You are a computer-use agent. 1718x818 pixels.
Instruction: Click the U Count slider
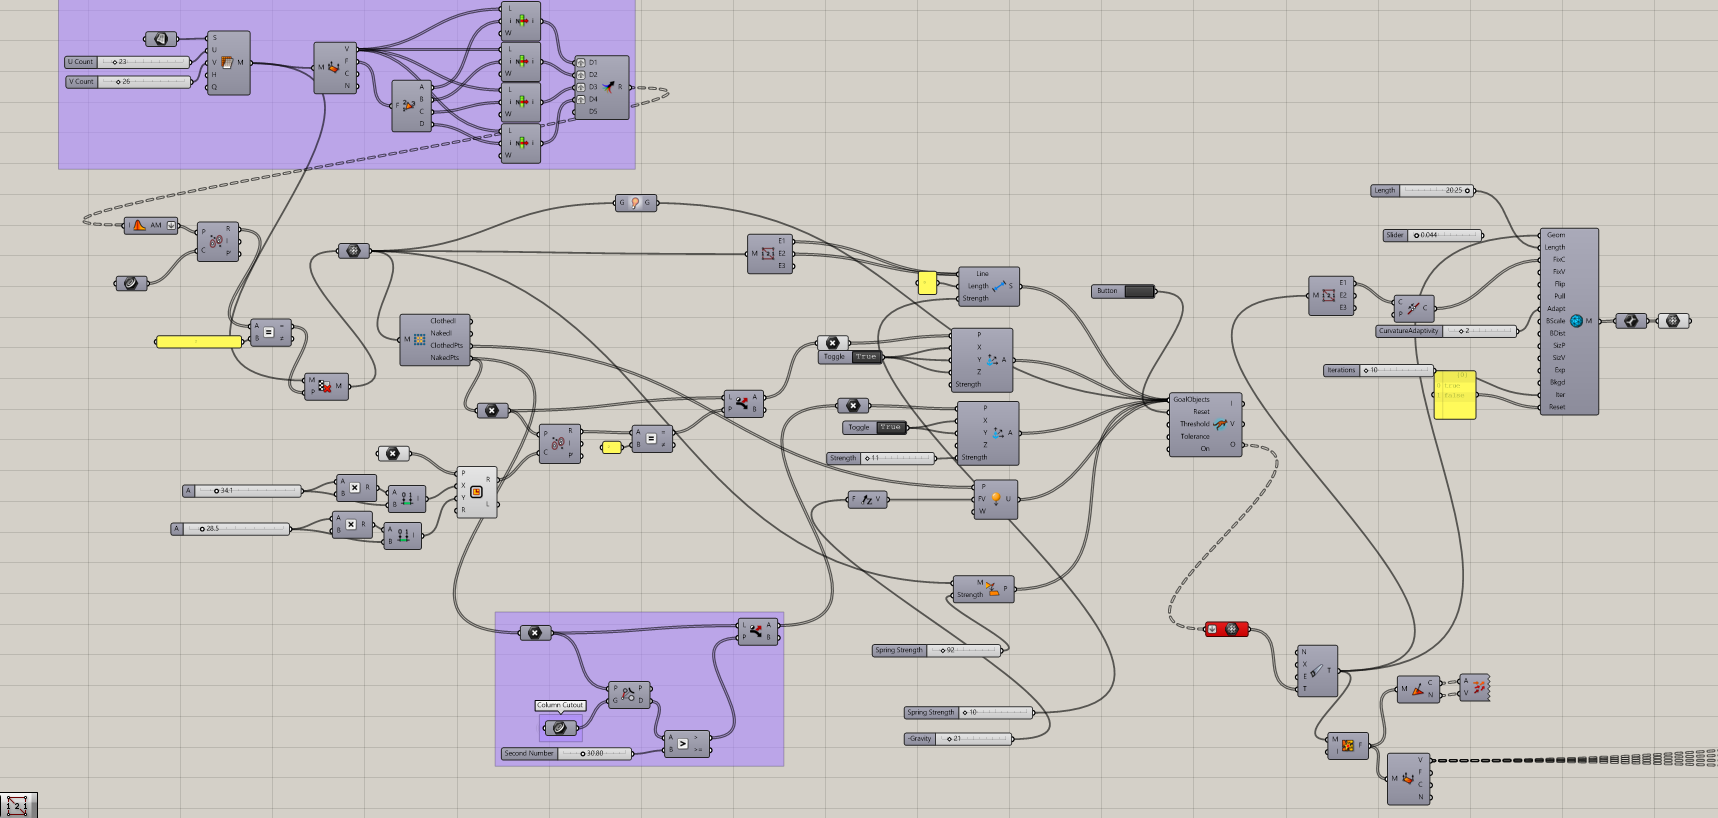(143, 62)
